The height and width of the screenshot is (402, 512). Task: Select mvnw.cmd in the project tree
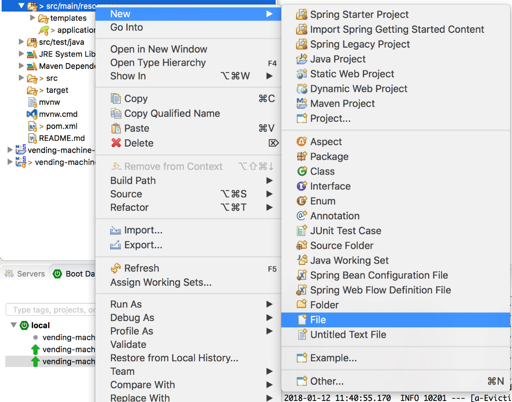pos(58,114)
